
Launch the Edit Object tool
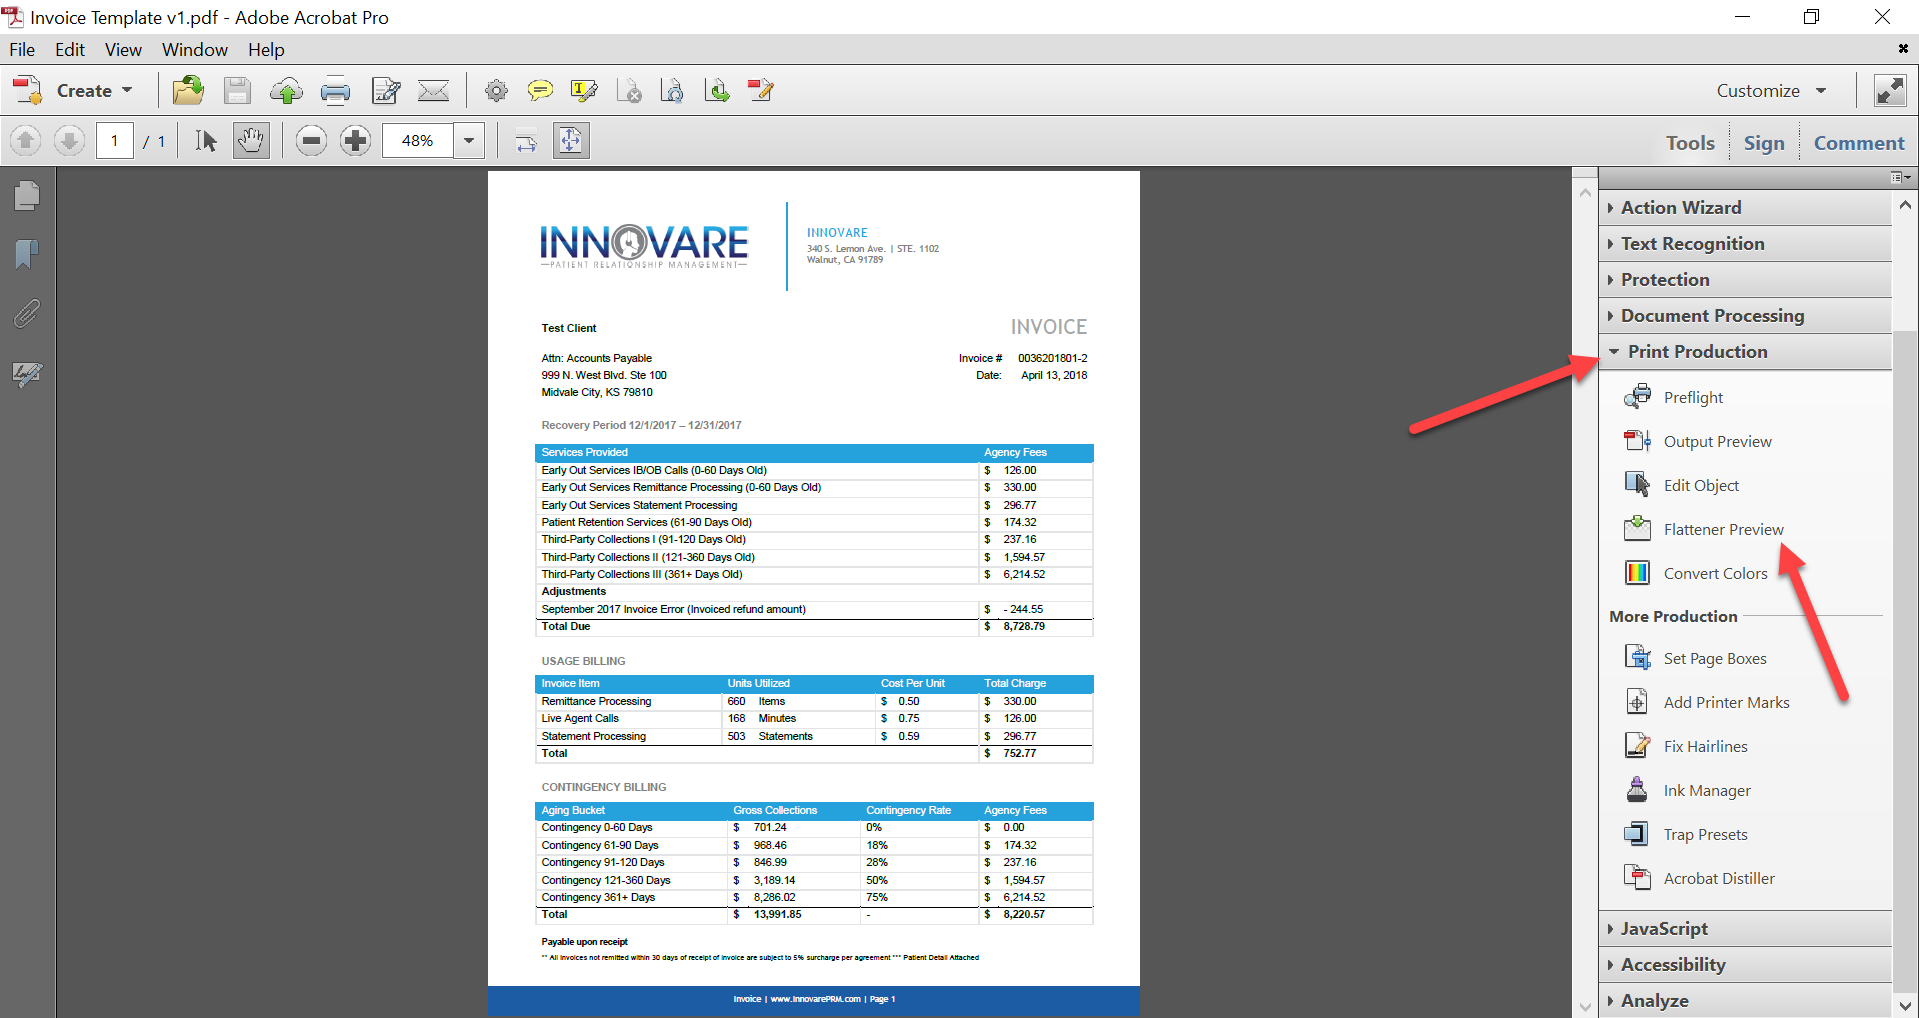pos(1701,485)
